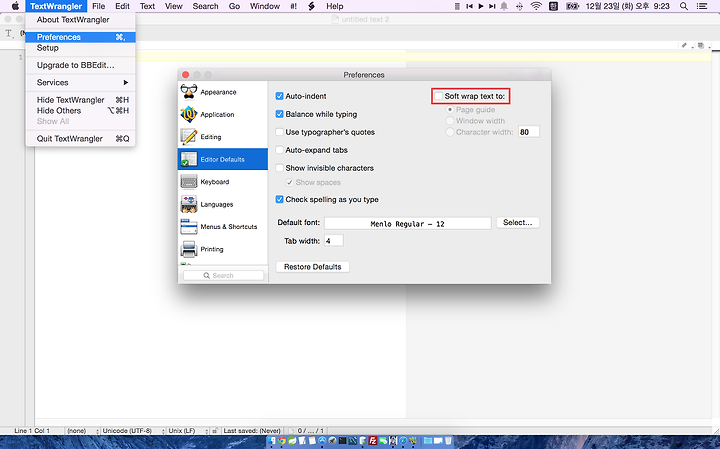Click the Tab width input field
The image size is (720, 449).
point(333,241)
